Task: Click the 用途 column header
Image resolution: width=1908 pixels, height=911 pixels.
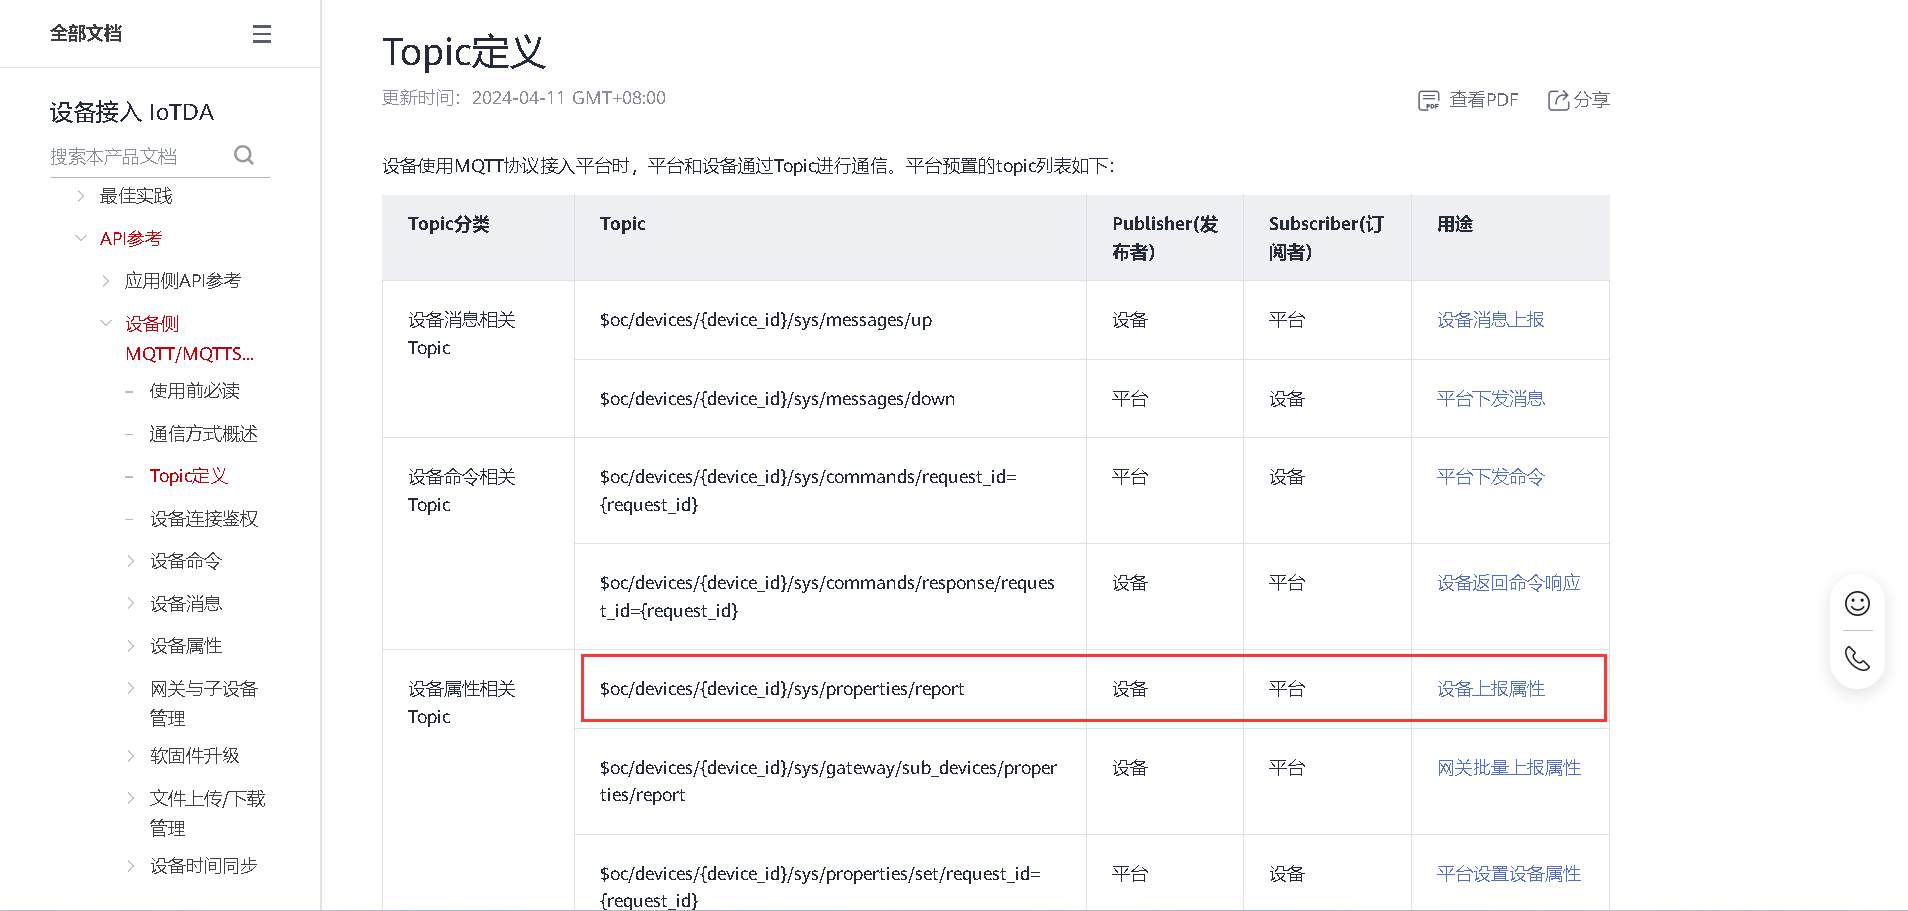Action: (x=1510, y=238)
